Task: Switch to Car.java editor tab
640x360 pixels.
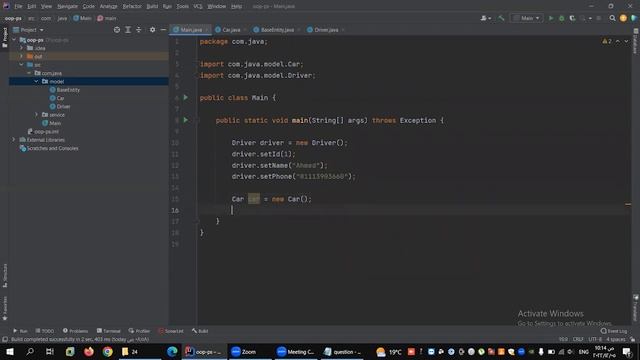Action: (x=231, y=30)
